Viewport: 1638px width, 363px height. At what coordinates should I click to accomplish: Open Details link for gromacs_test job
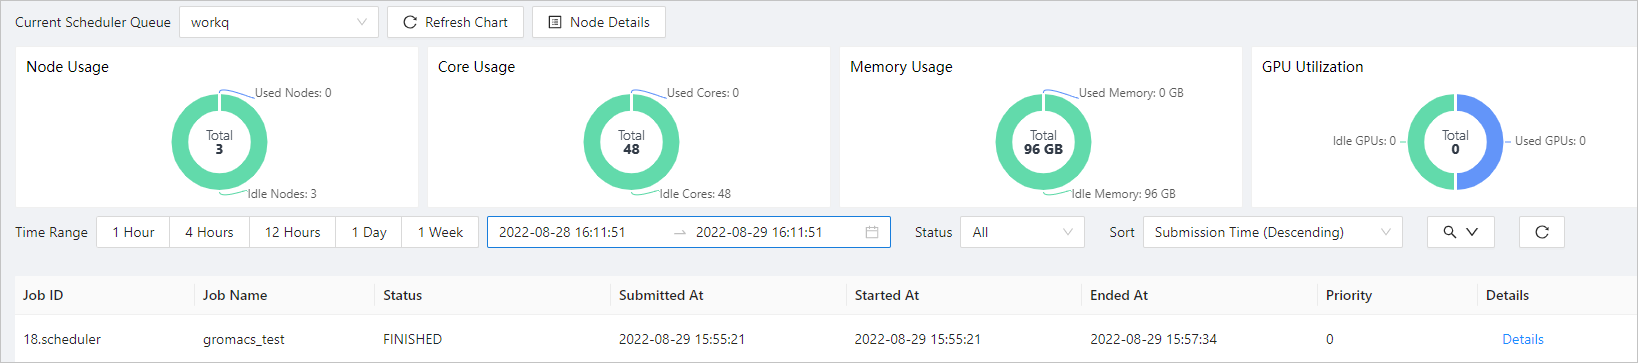(x=1523, y=339)
